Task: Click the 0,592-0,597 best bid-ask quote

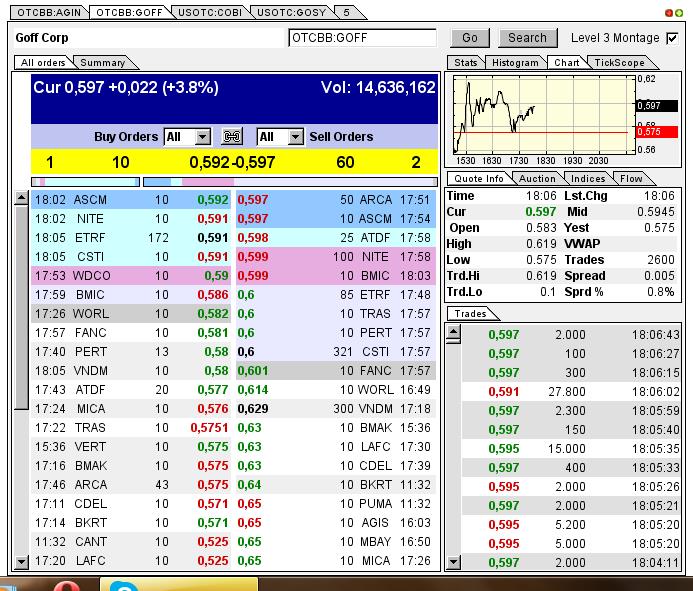Action: (x=232, y=162)
